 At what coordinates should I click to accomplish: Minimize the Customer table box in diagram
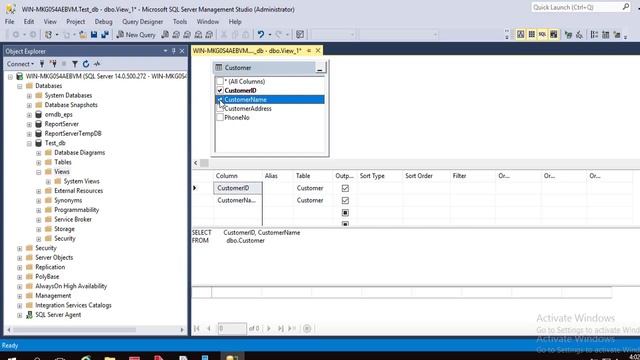click(320, 68)
